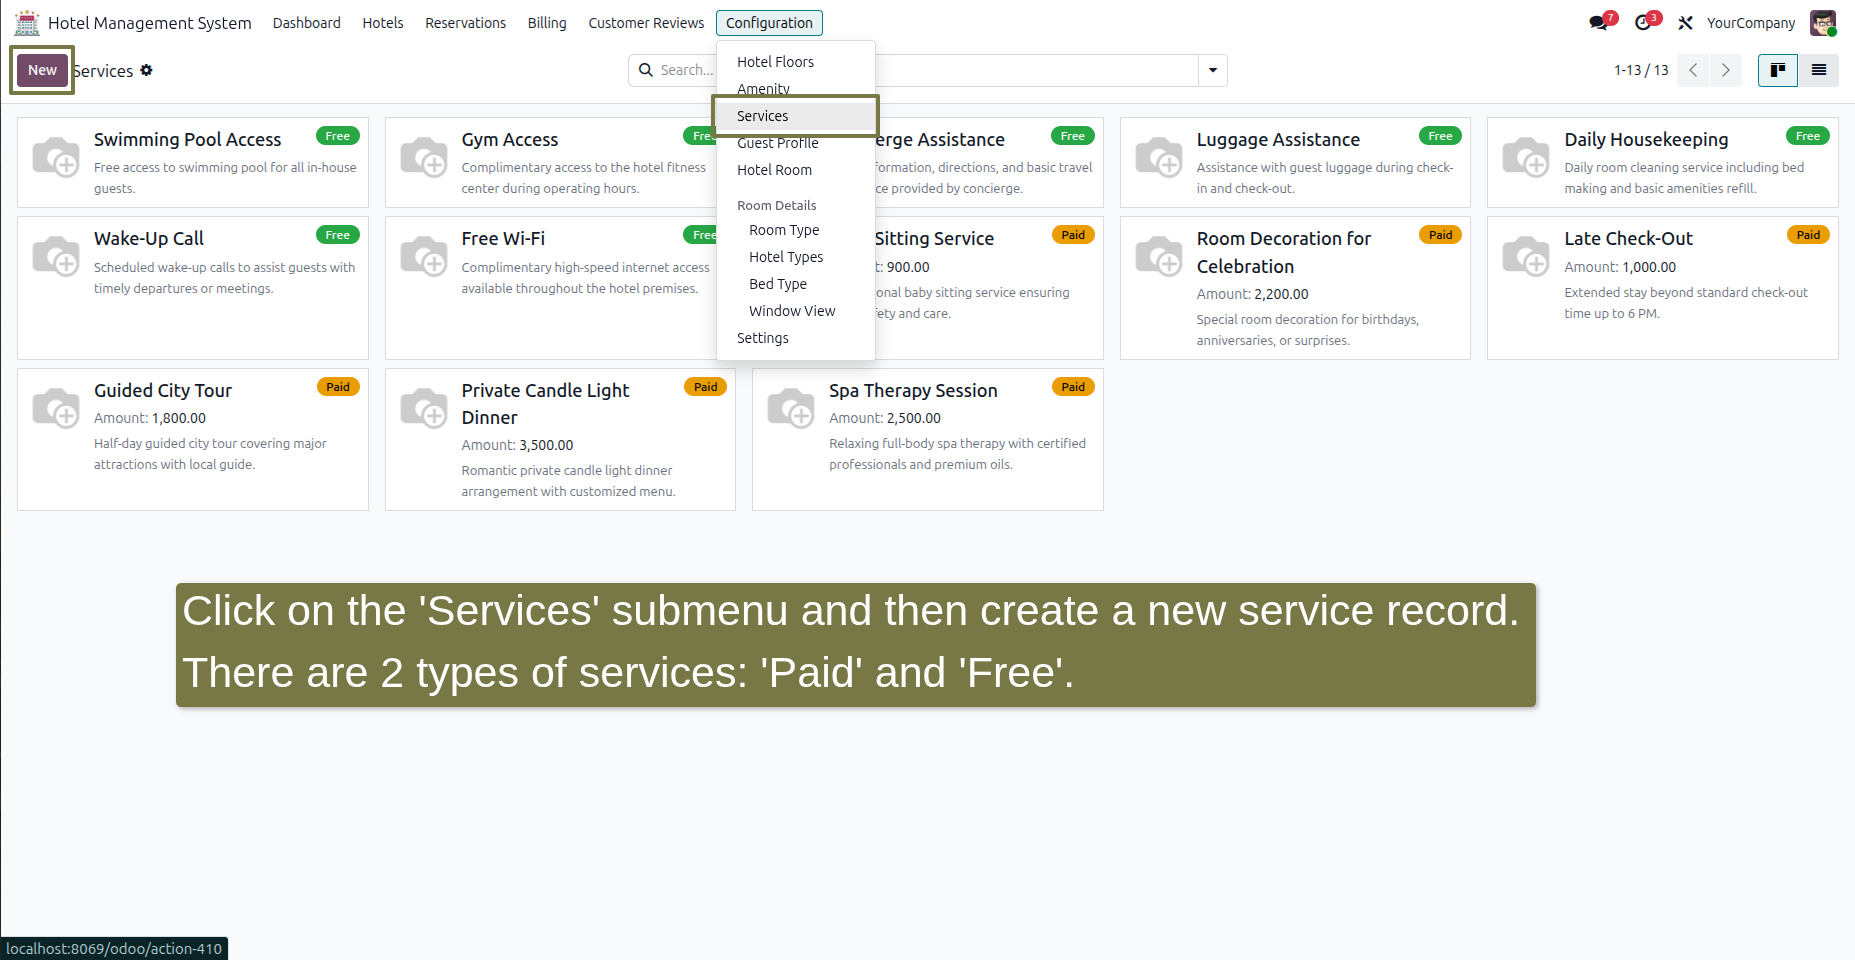Open the Wake-Up Call card title

tap(149, 239)
